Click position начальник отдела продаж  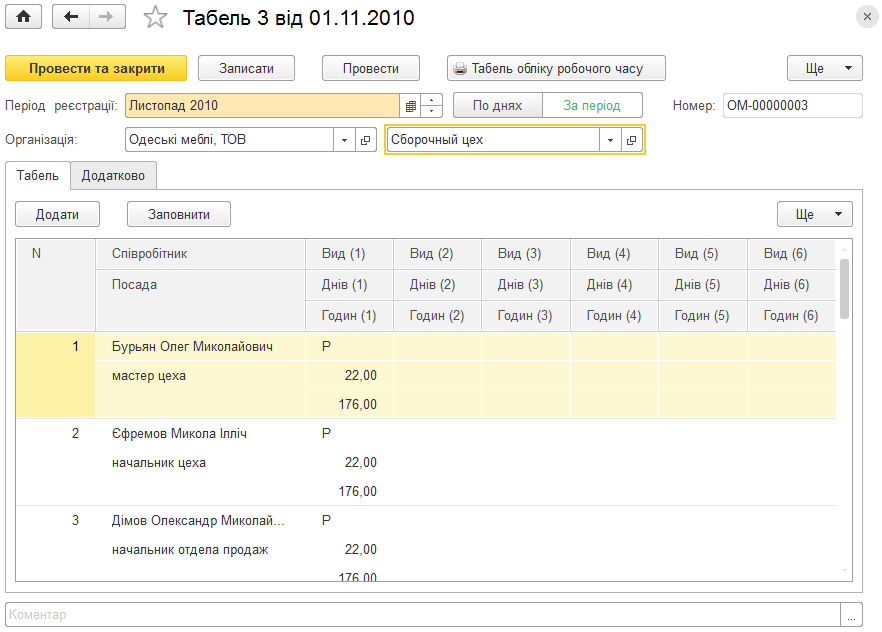[190, 549]
